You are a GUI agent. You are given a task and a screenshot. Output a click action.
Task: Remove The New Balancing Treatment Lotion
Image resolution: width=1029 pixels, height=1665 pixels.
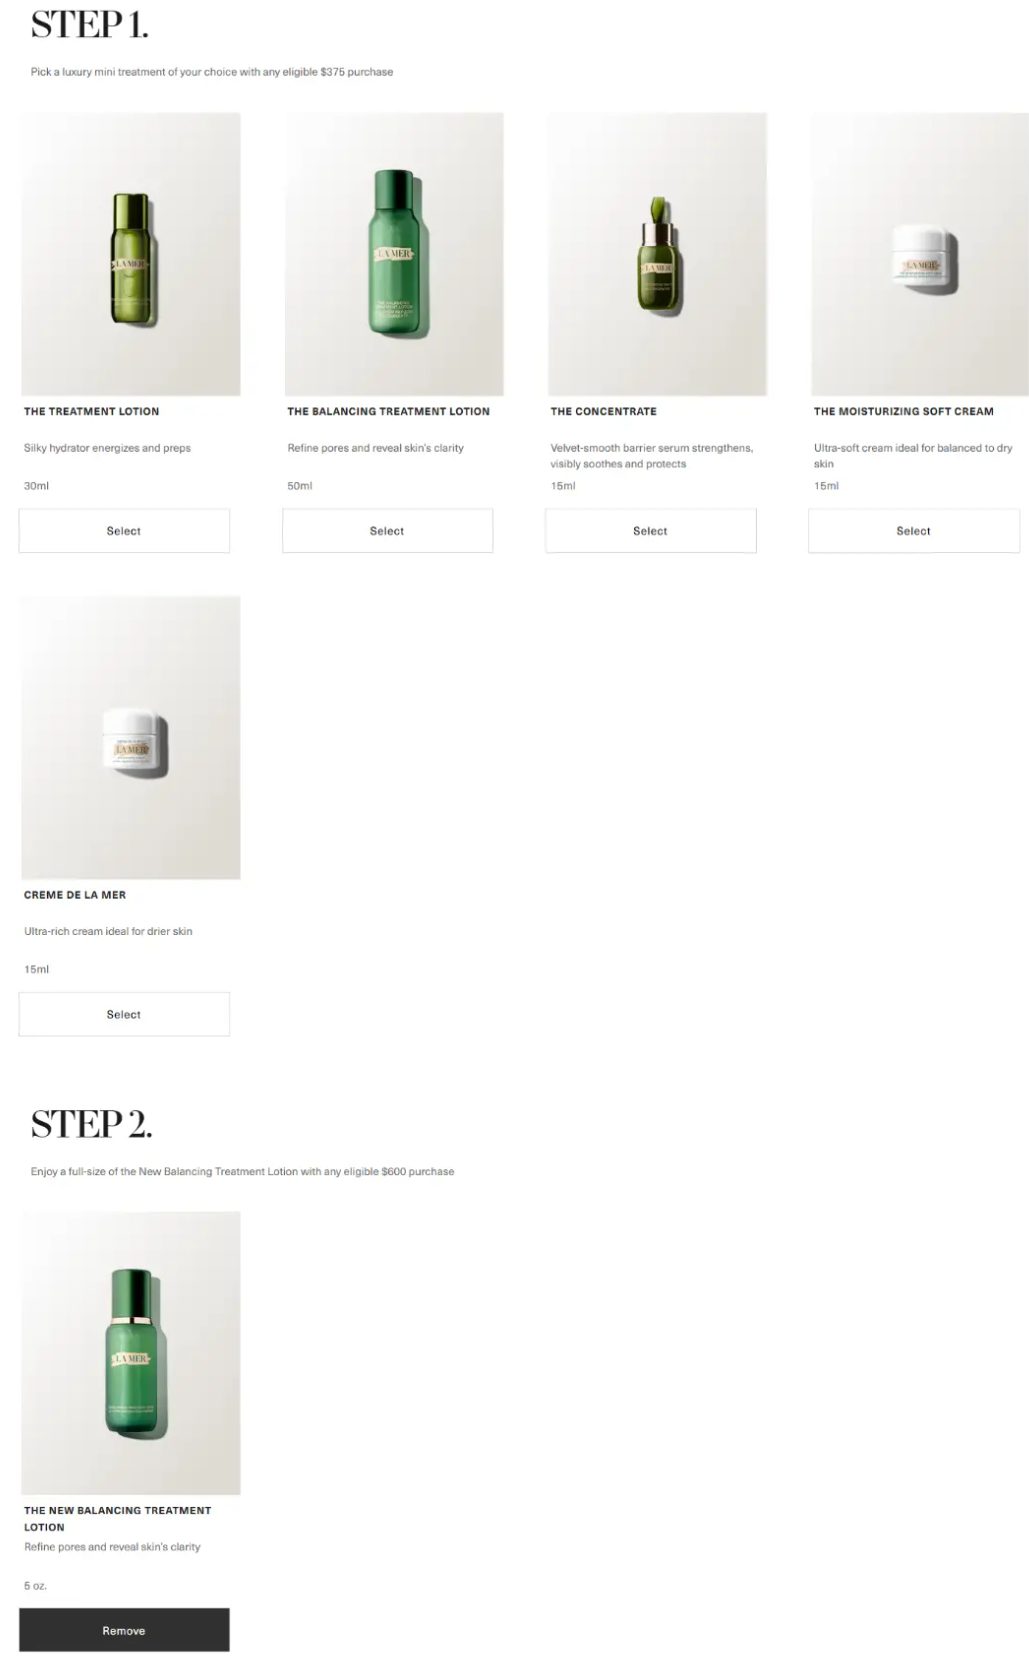(x=124, y=1630)
